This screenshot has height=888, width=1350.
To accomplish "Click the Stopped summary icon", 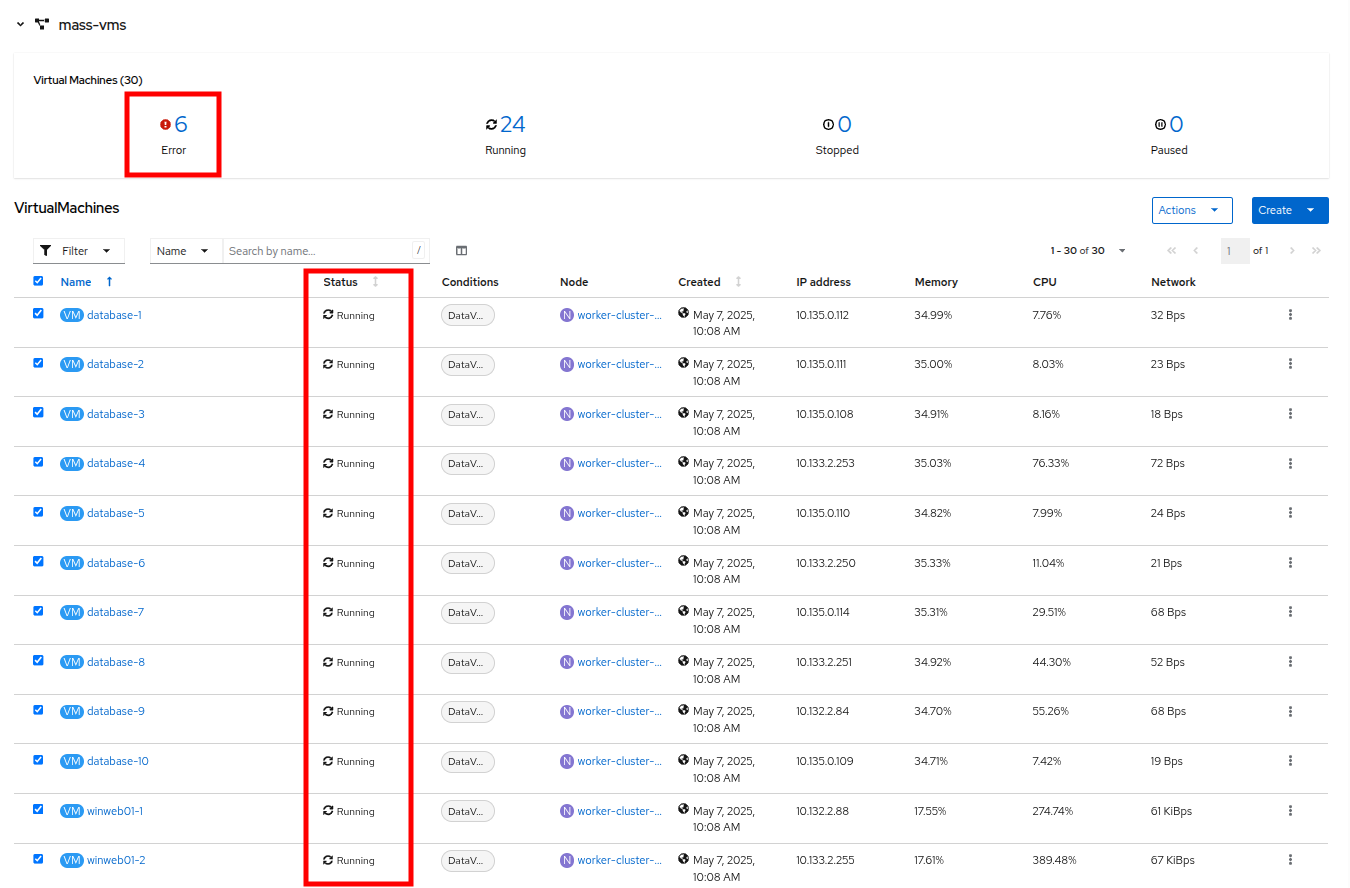I will pyautogui.click(x=828, y=125).
